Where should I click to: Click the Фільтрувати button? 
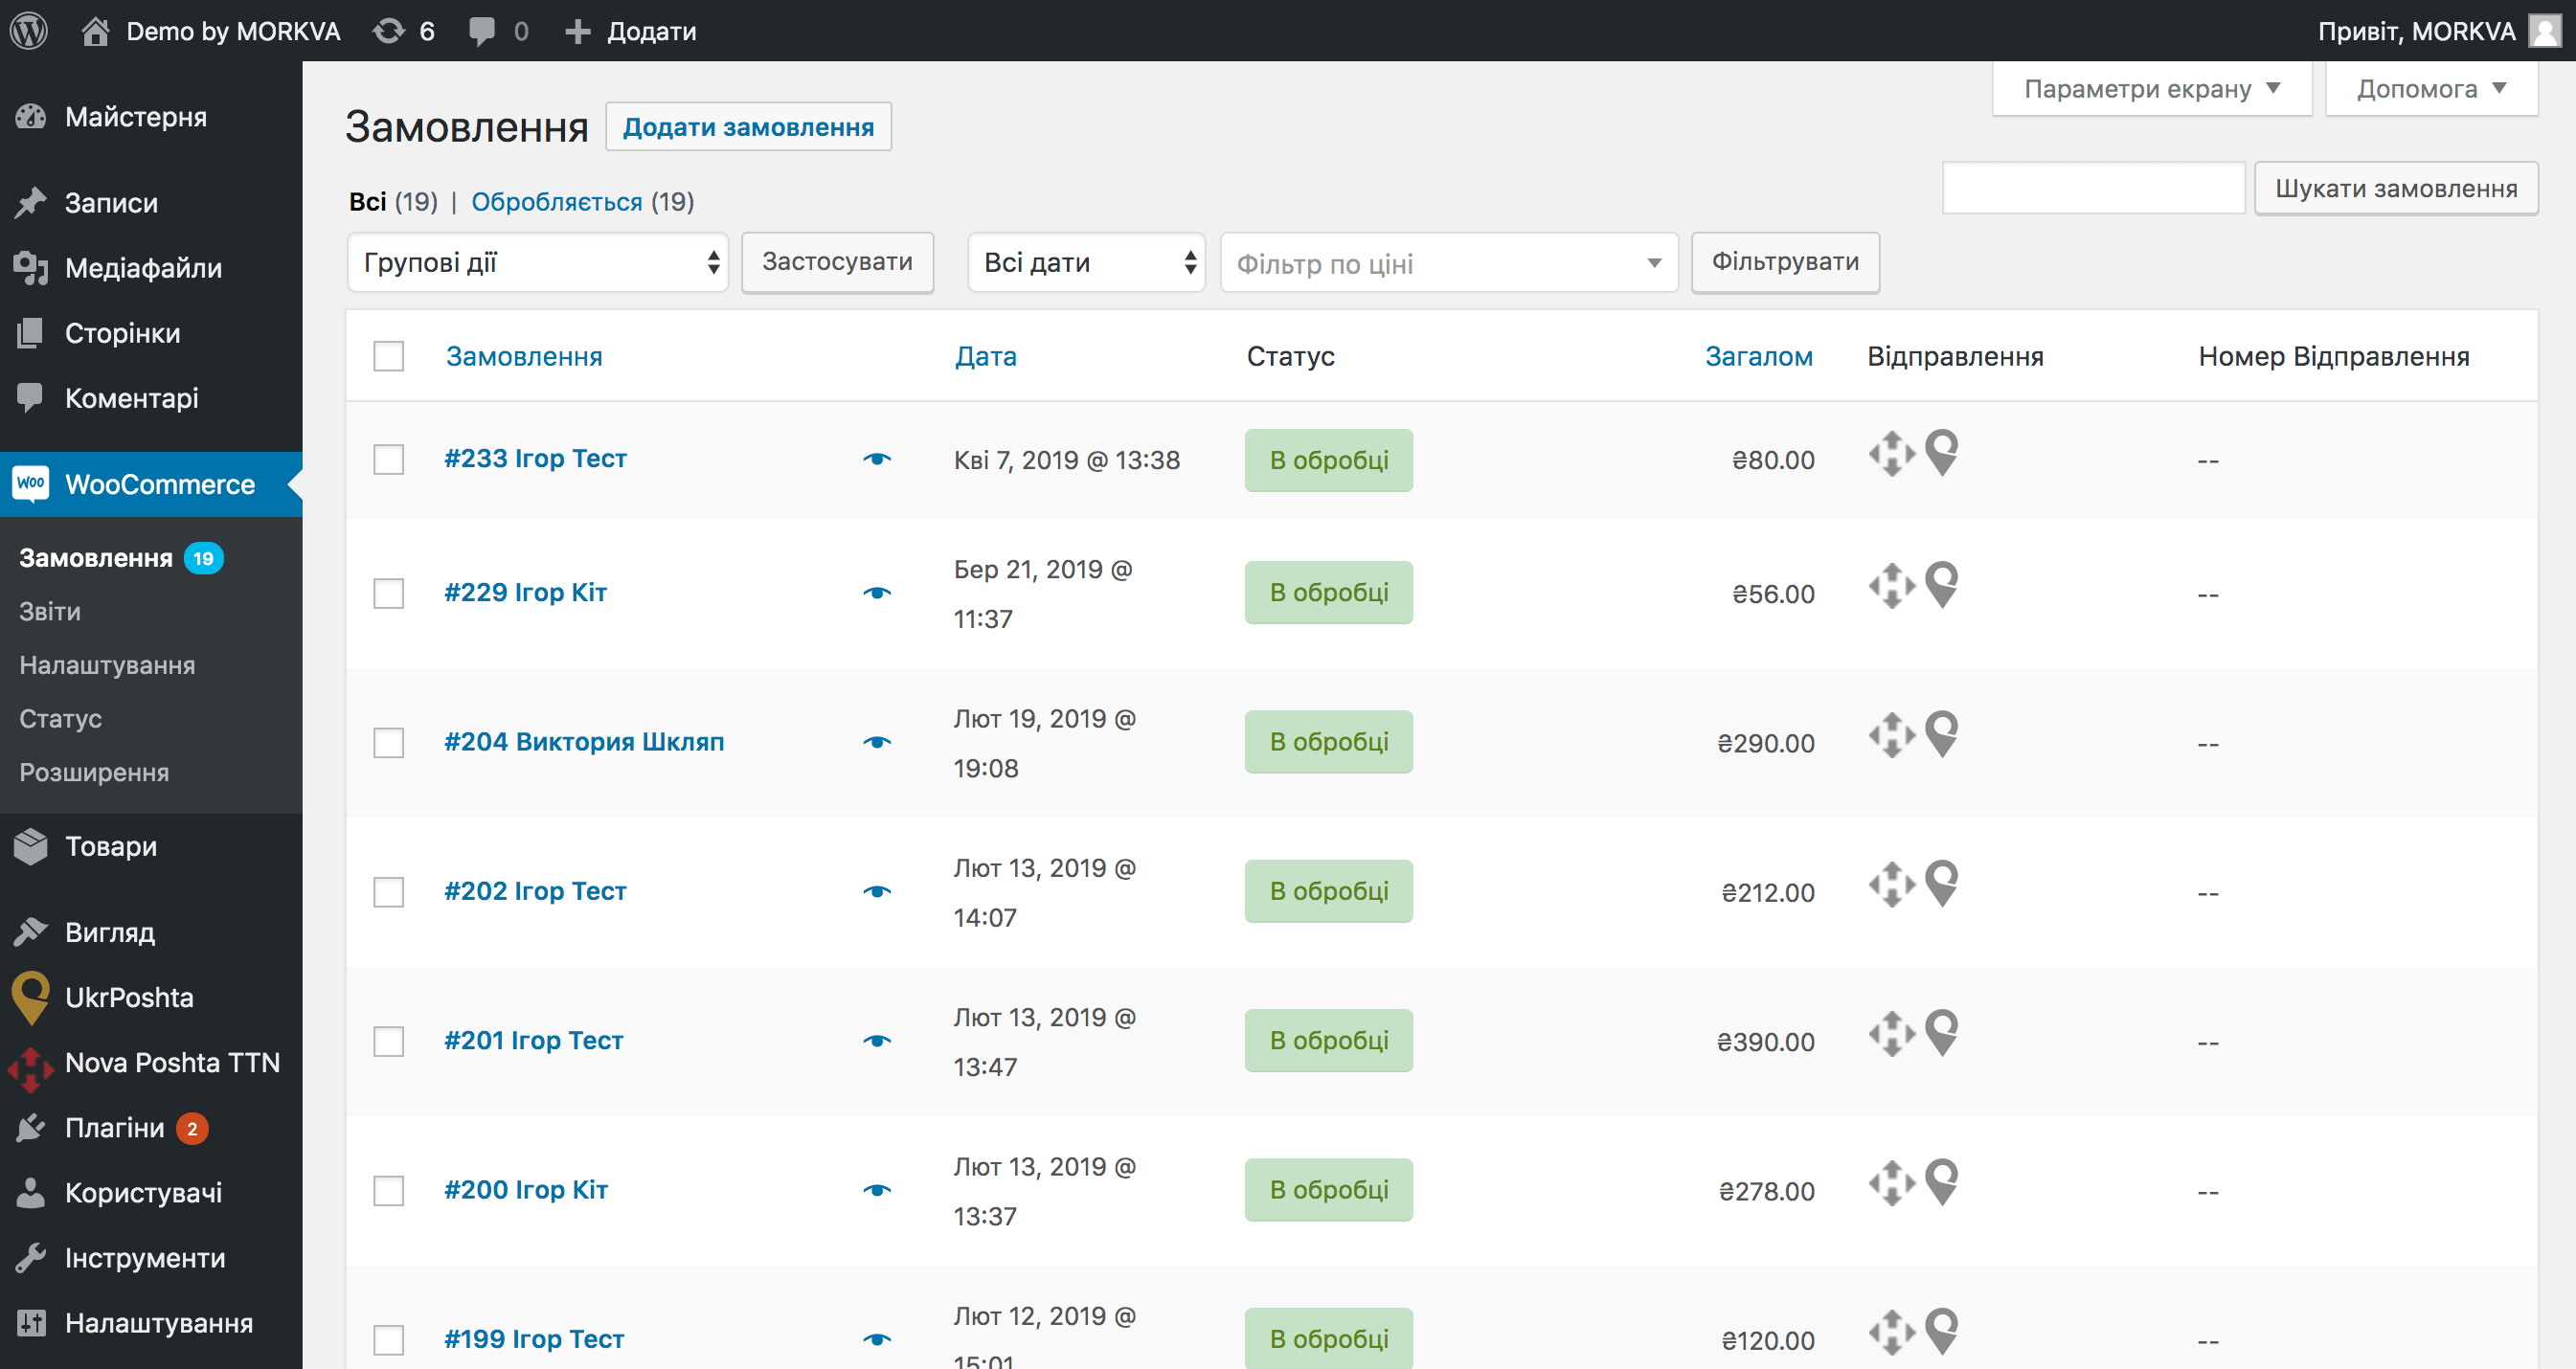[1785, 262]
